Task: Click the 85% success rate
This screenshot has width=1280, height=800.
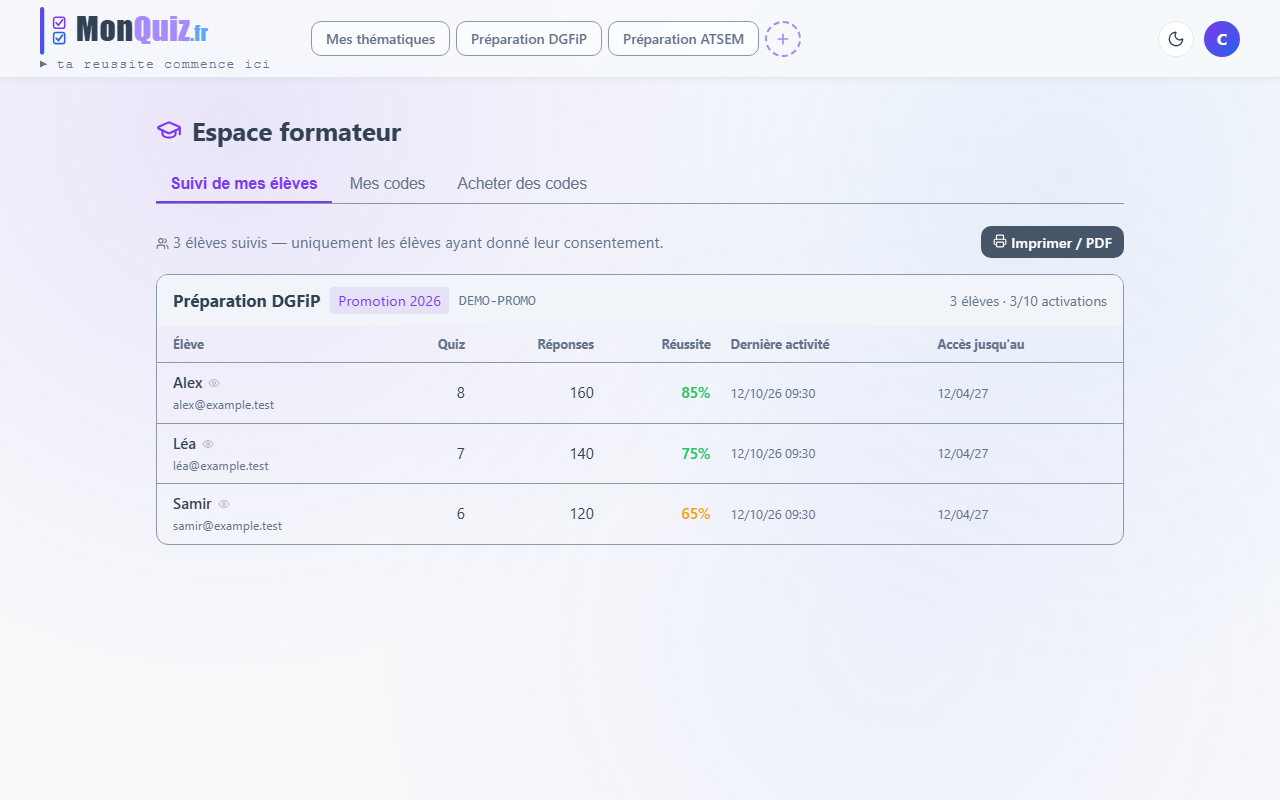Action: coord(696,393)
